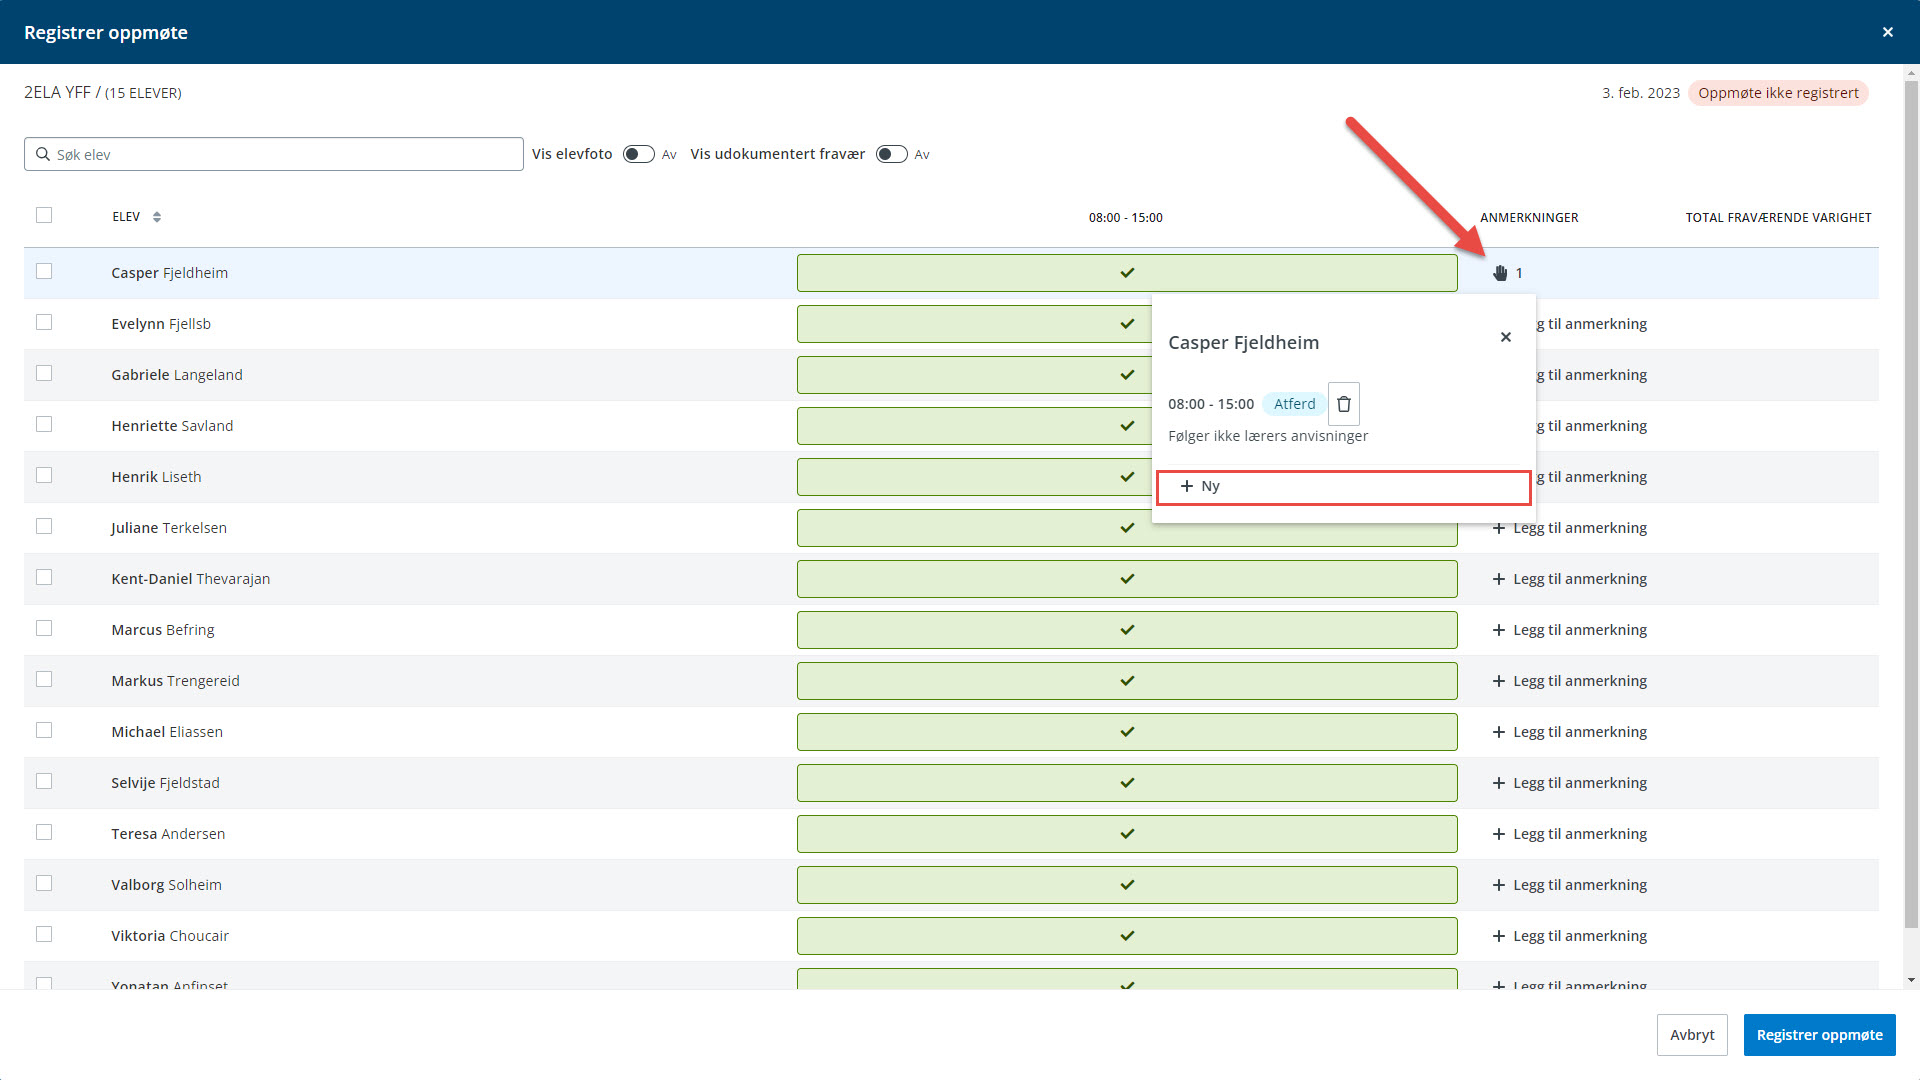Add remark for Viktoria Choucair
1920x1080 pixels.
tap(1570, 936)
